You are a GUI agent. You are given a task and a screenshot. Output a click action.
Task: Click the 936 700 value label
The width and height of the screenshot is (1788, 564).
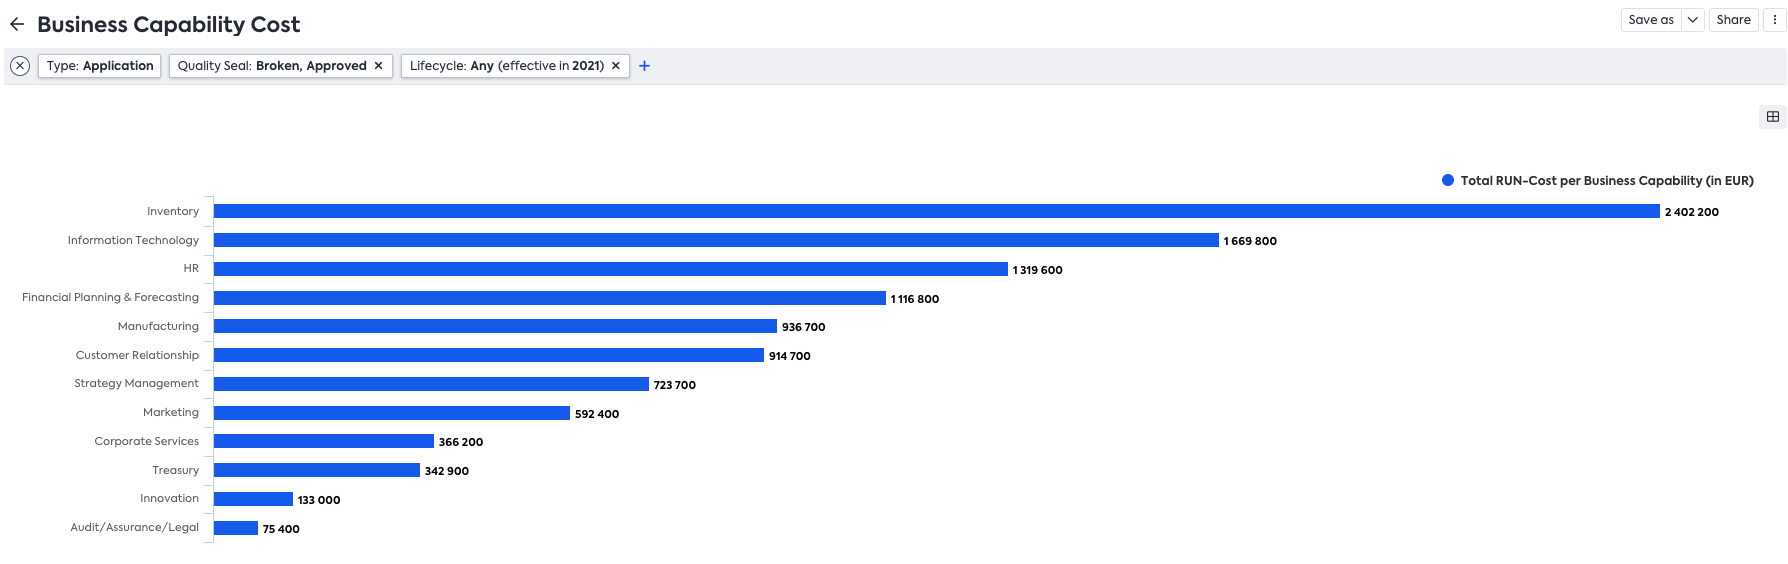tap(804, 327)
